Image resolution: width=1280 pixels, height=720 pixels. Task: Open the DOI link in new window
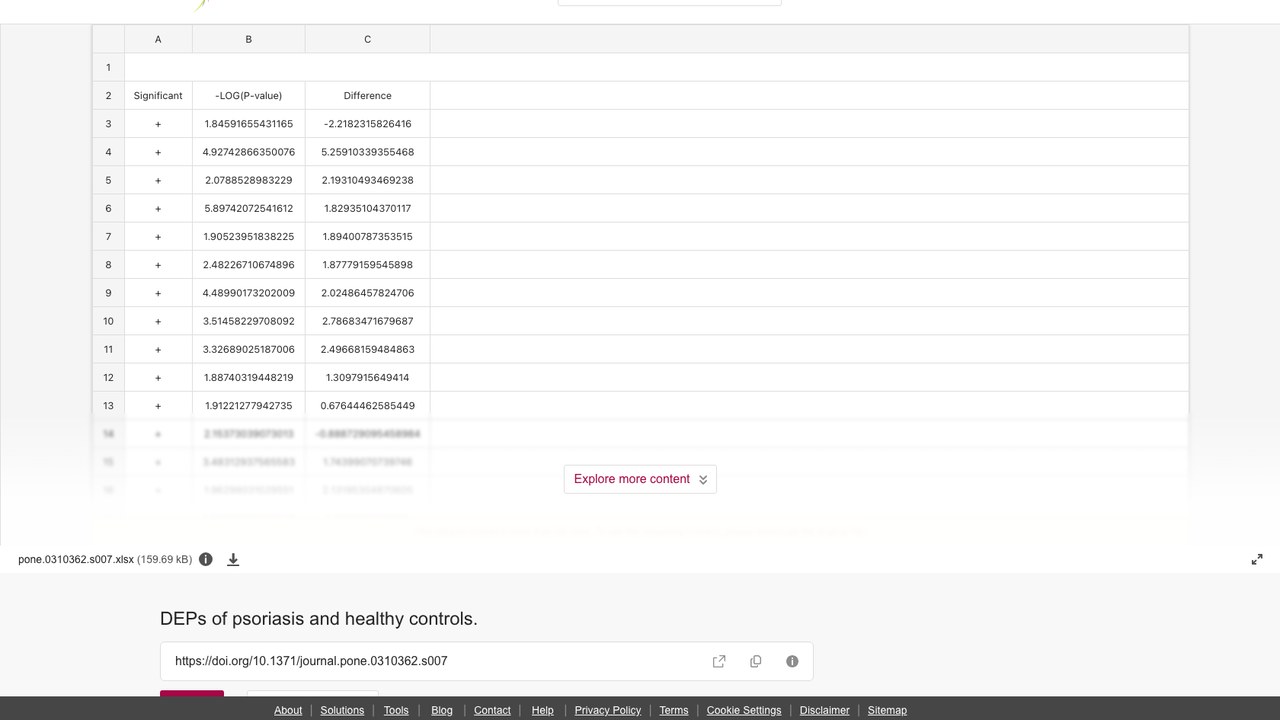(x=719, y=661)
